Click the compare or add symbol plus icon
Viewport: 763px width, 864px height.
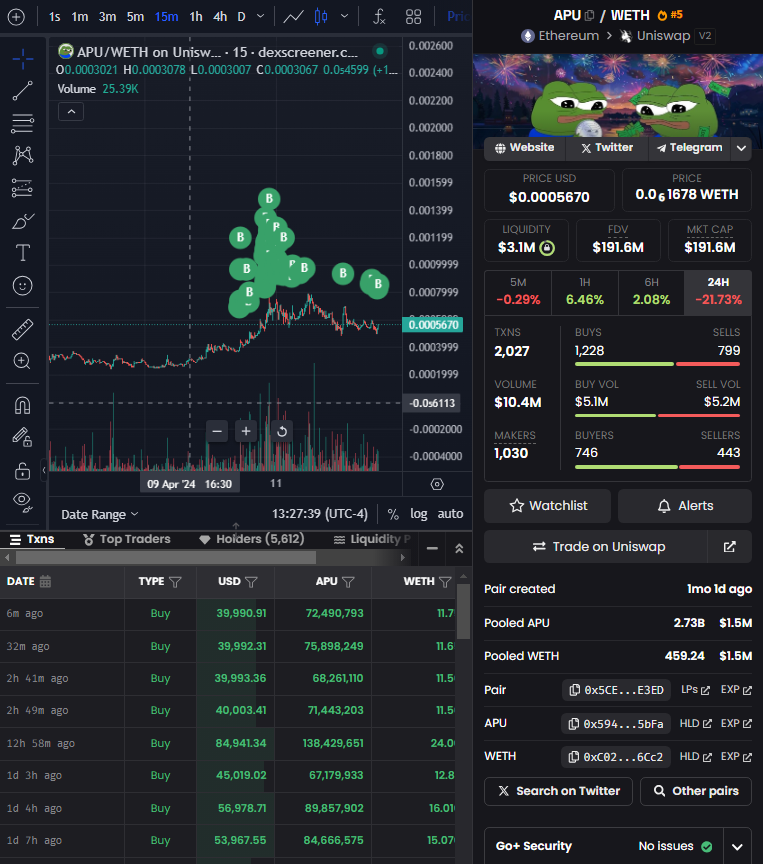(16, 17)
